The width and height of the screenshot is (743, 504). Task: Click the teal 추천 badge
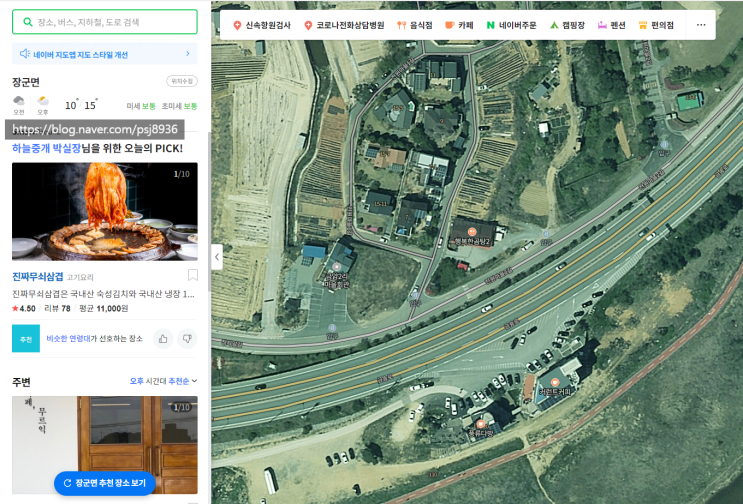(26, 339)
